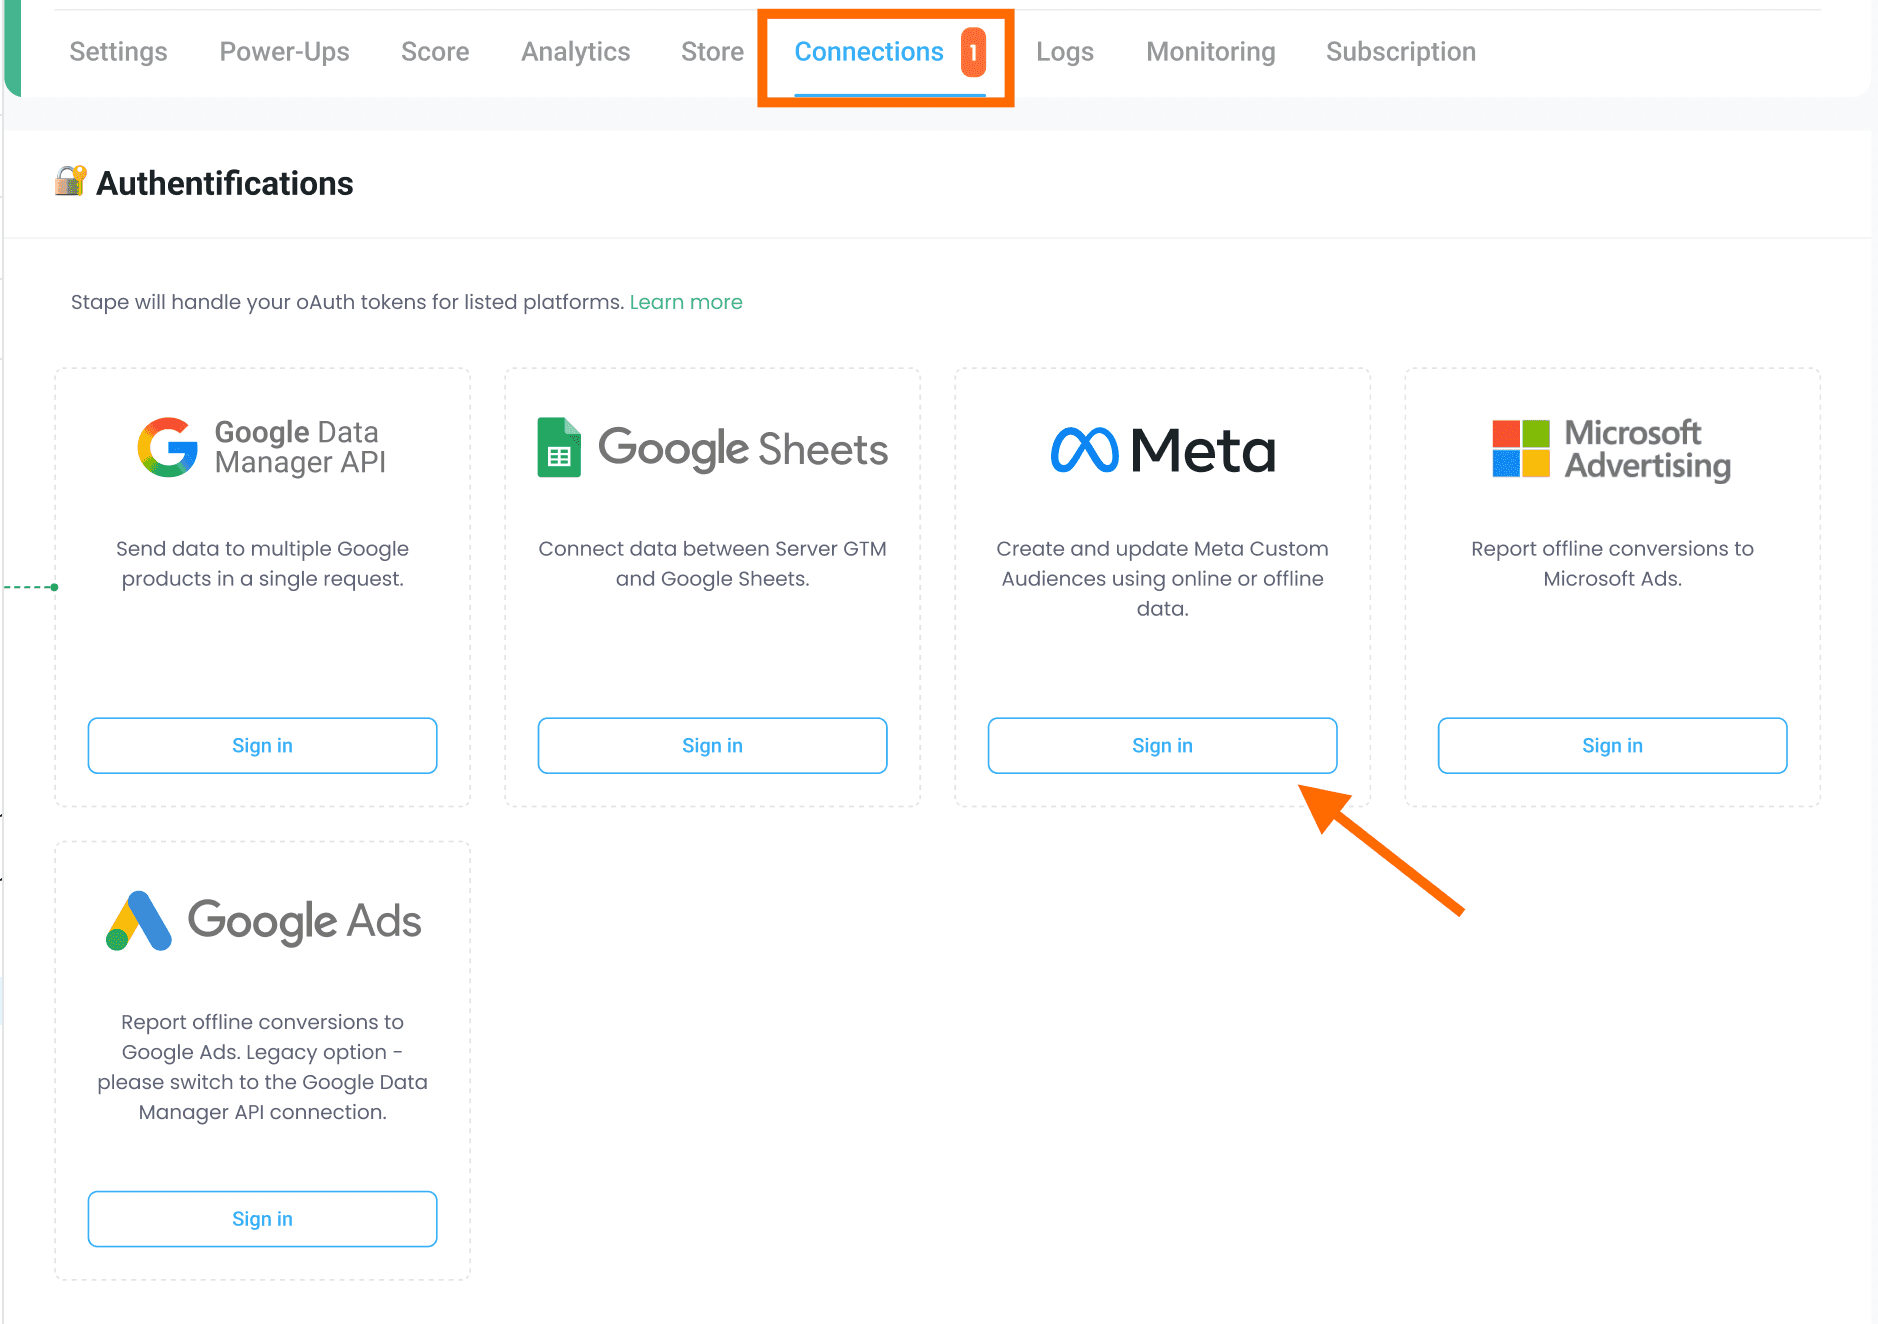1878x1324 pixels.
Task: Click the Google Sheets icon
Action: (x=558, y=449)
